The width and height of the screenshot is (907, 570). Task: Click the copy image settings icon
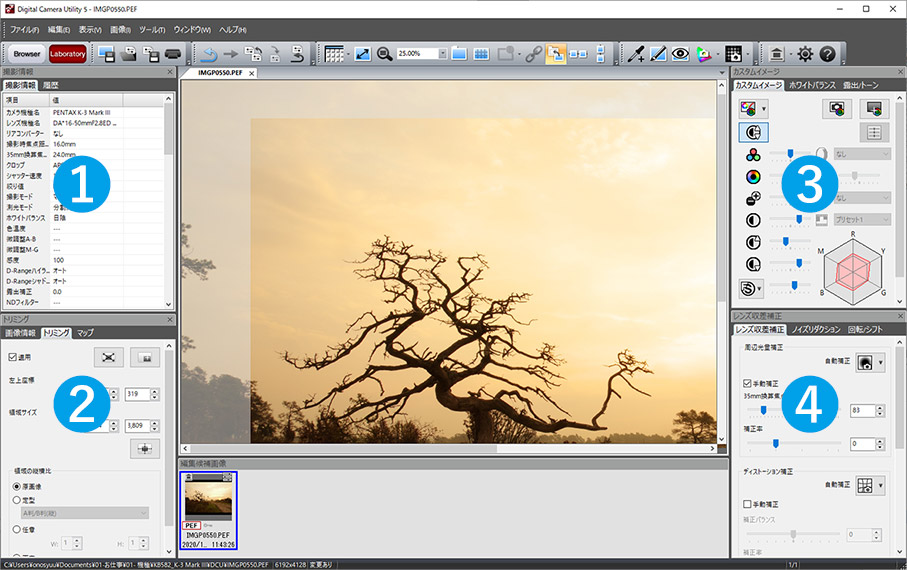click(253, 54)
